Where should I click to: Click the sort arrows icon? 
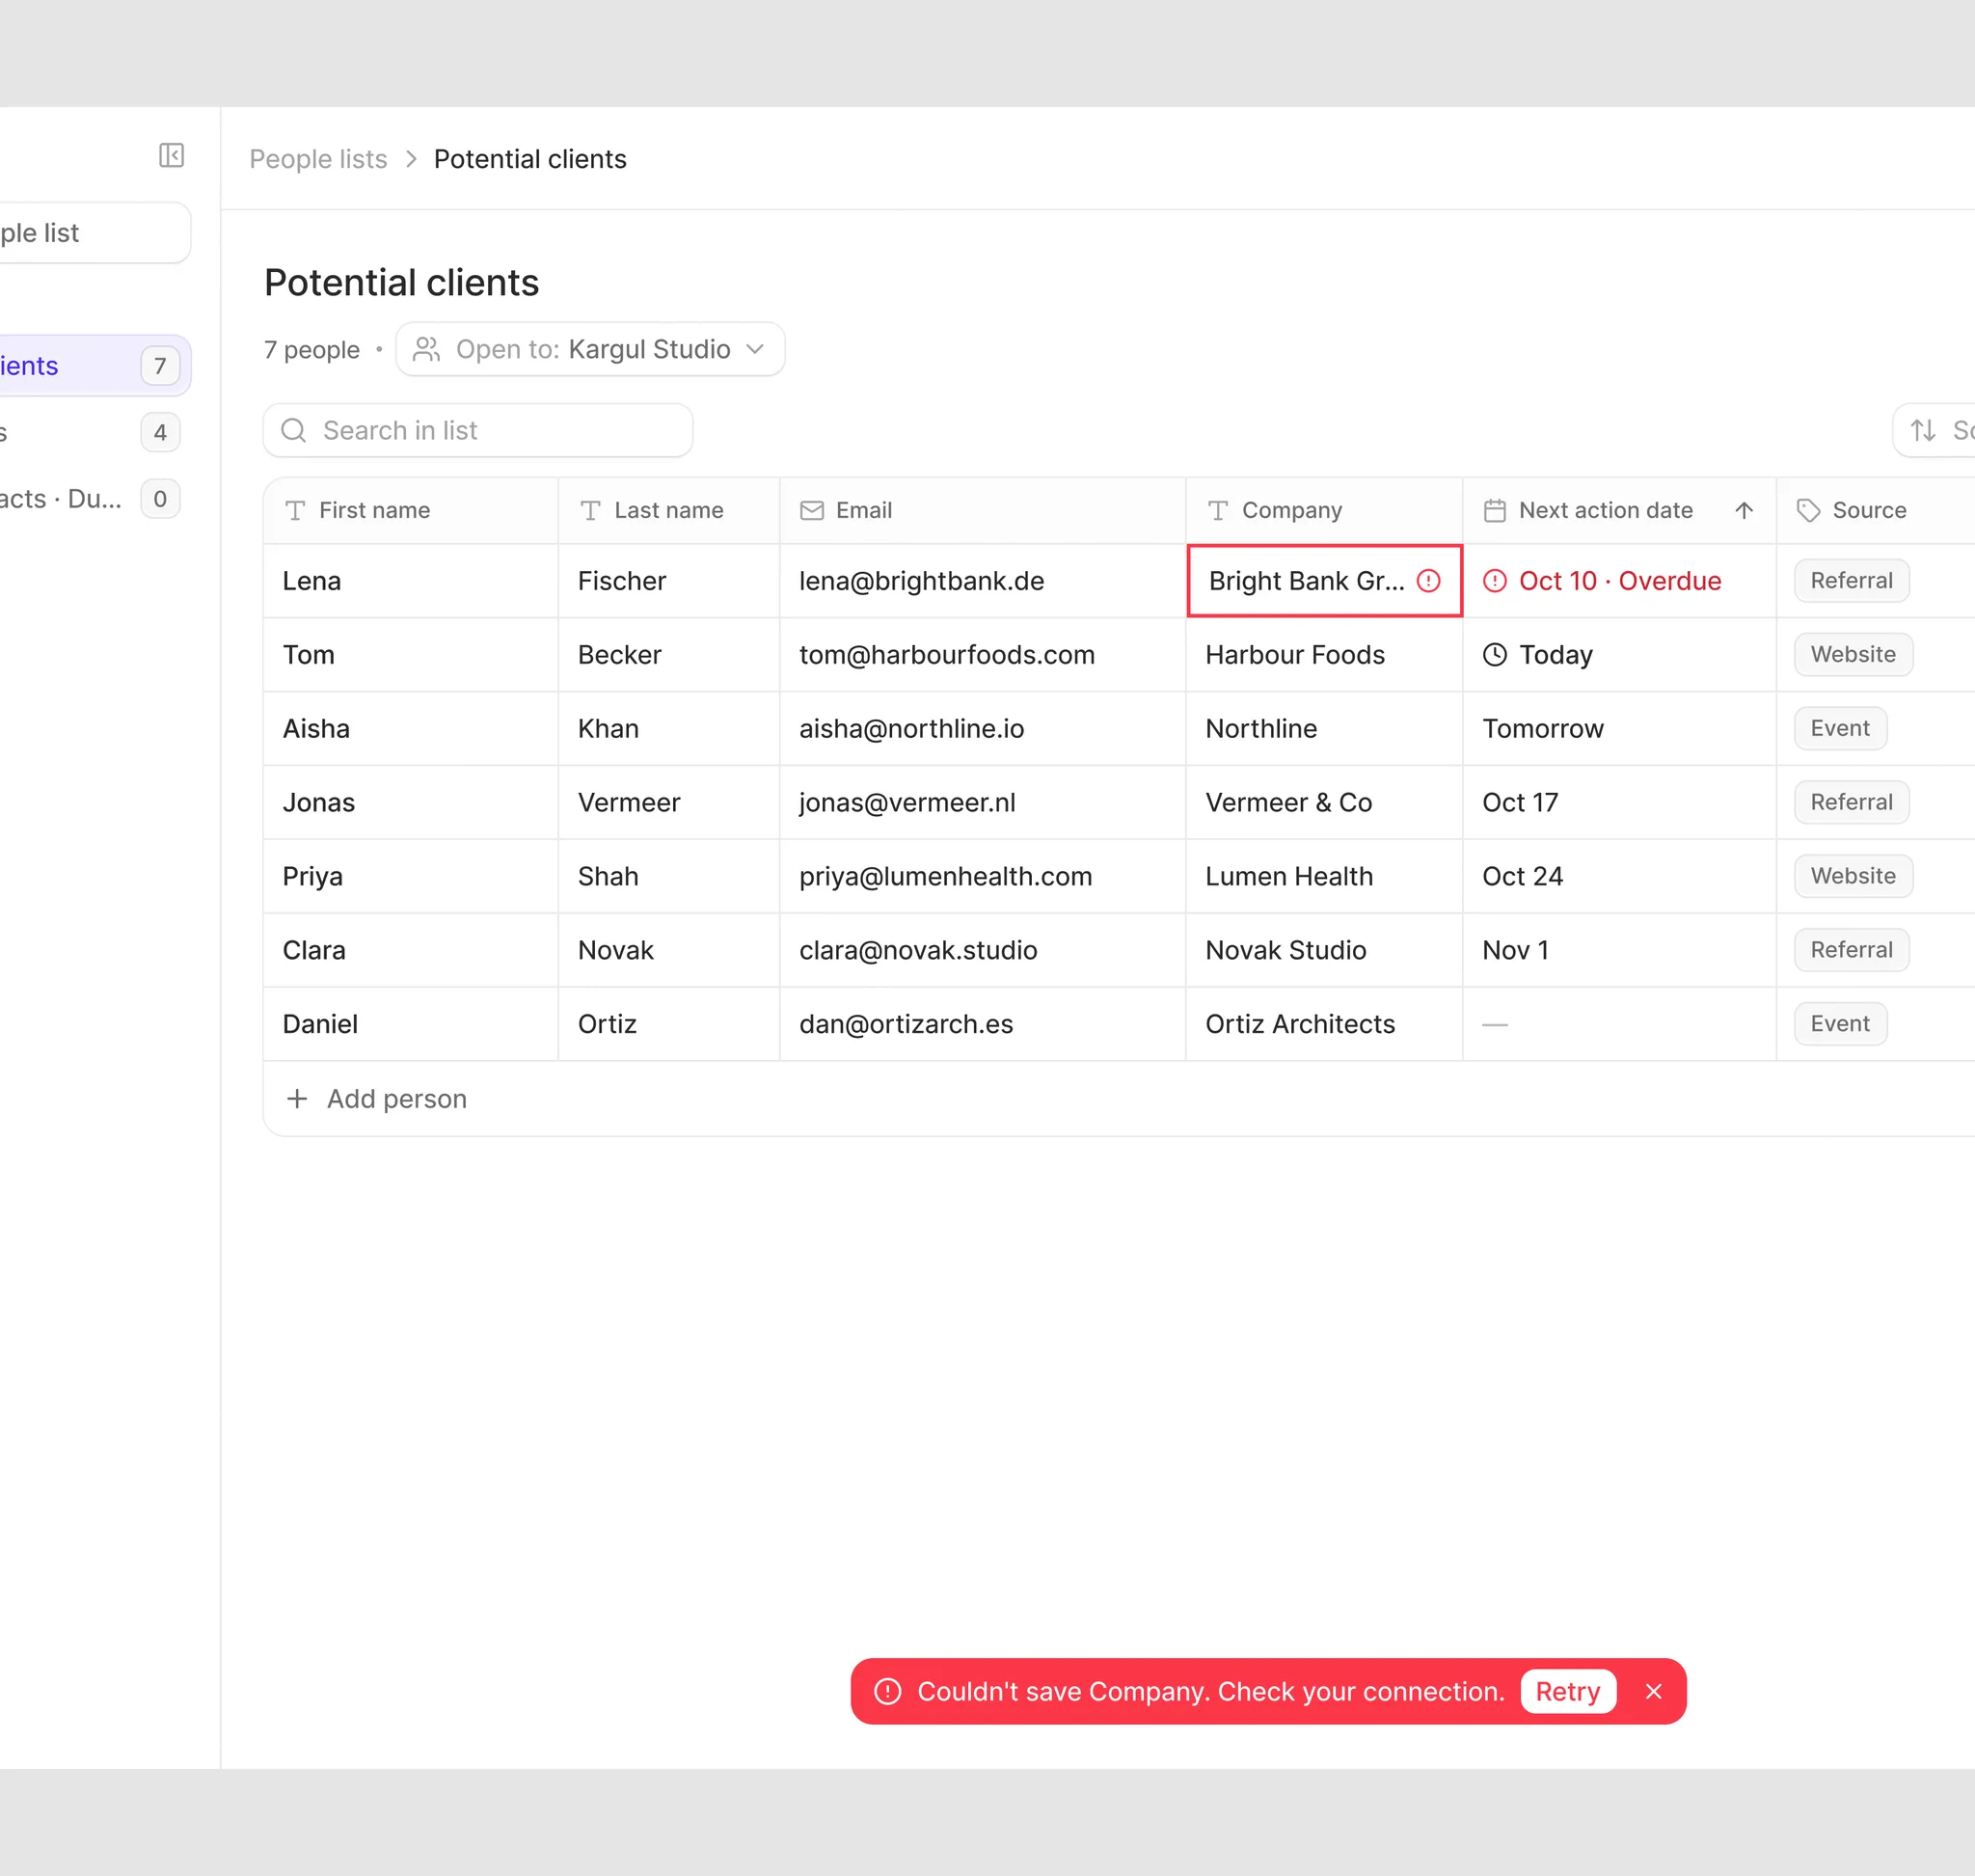pos(1923,430)
